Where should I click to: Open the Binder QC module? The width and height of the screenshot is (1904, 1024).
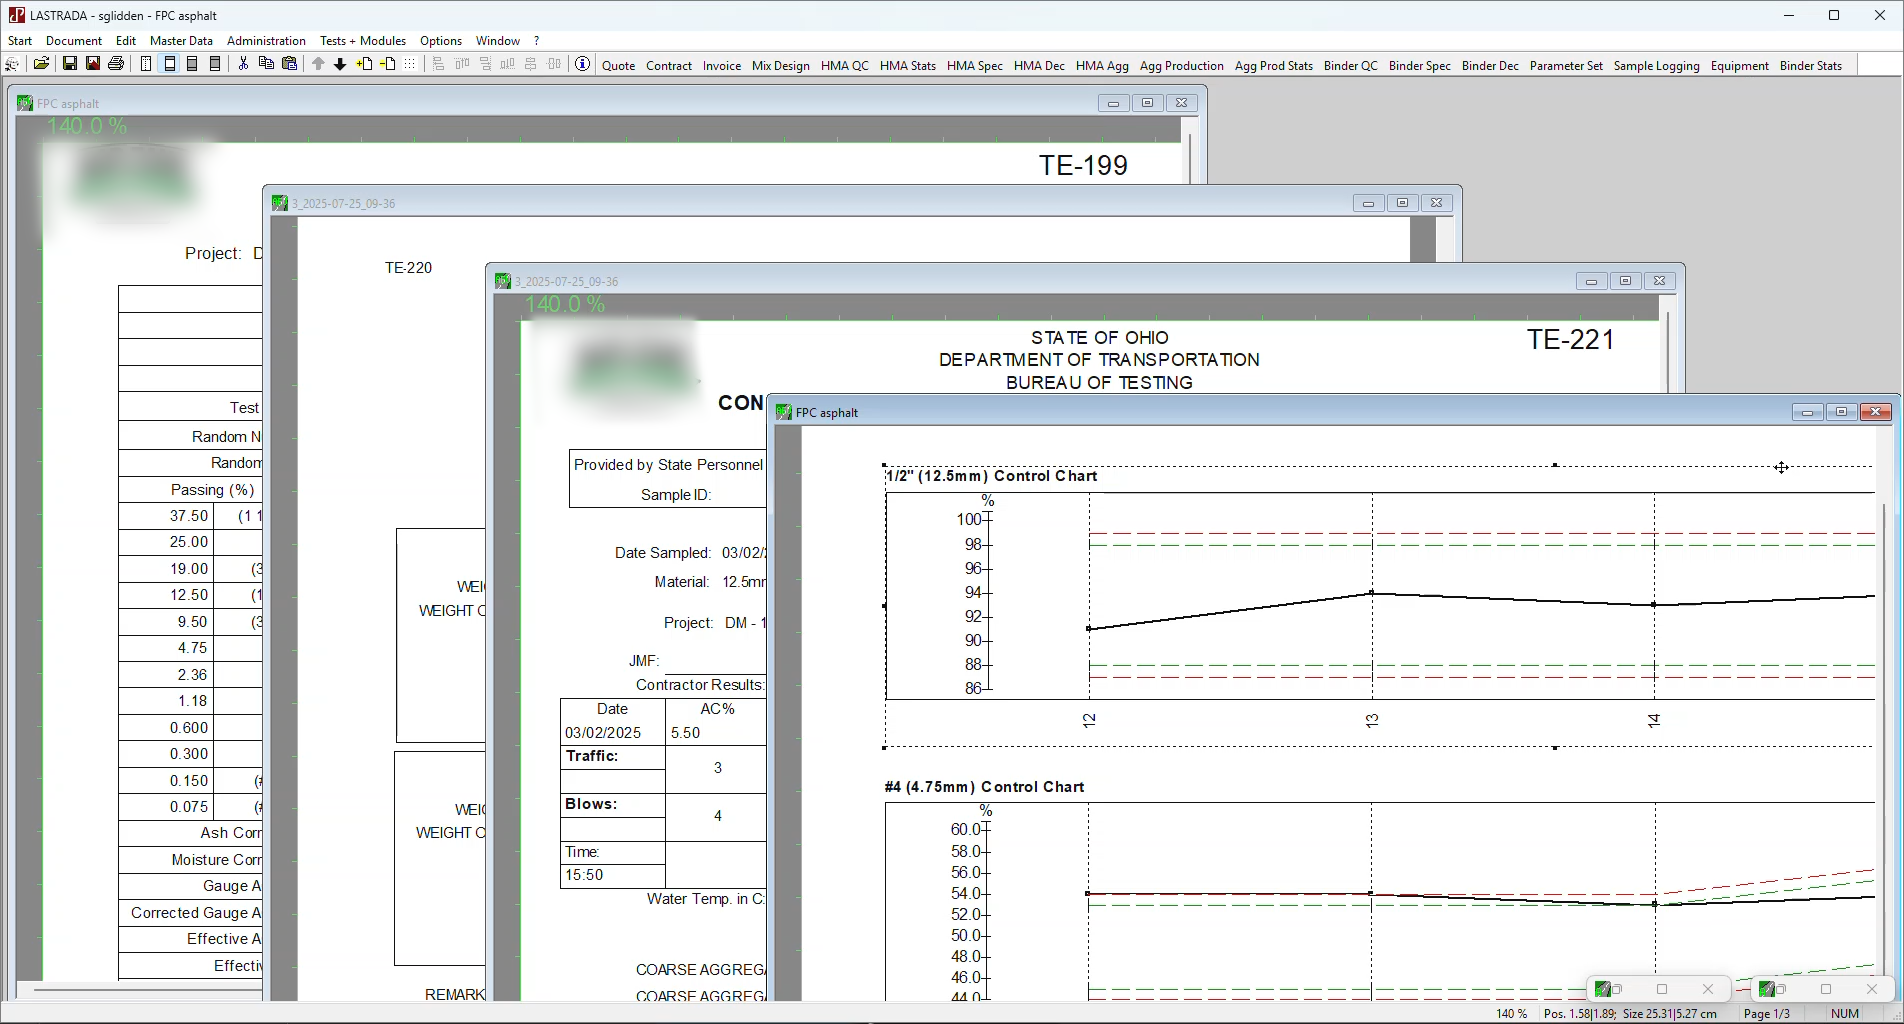point(1351,66)
